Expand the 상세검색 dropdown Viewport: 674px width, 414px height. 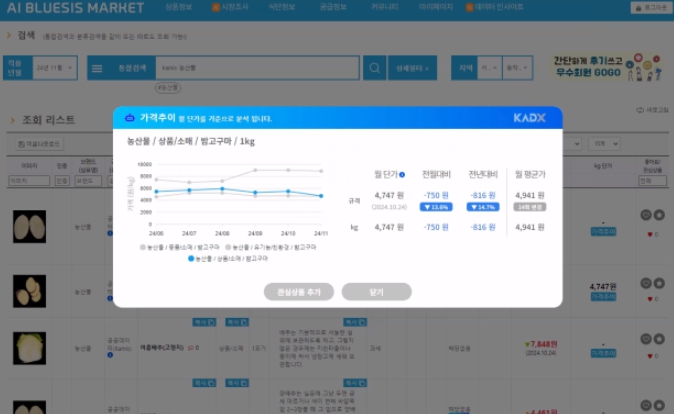coord(411,68)
